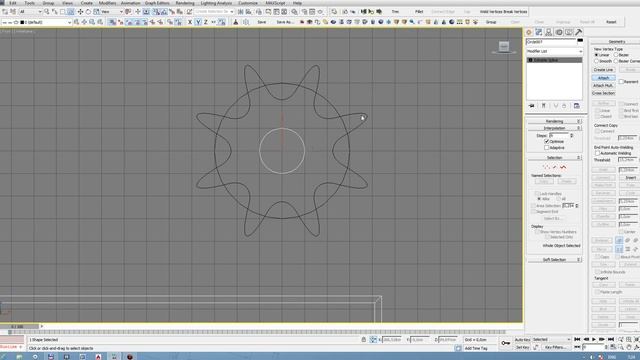Click the configure modifier sets icon
640x360 pixels.
pyautogui.click(x=576, y=106)
